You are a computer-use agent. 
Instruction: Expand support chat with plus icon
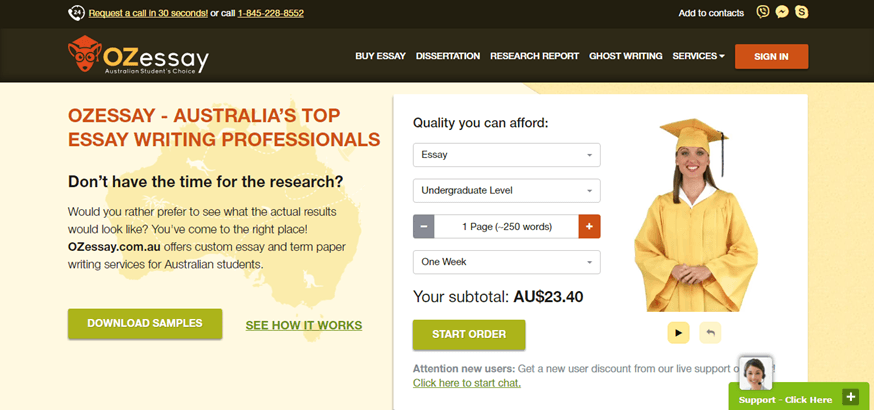point(850,397)
